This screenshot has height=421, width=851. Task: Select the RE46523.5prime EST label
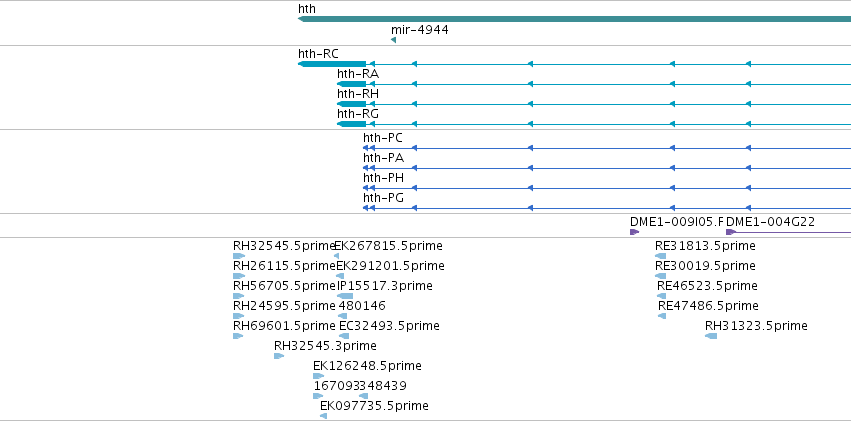coord(707,286)
